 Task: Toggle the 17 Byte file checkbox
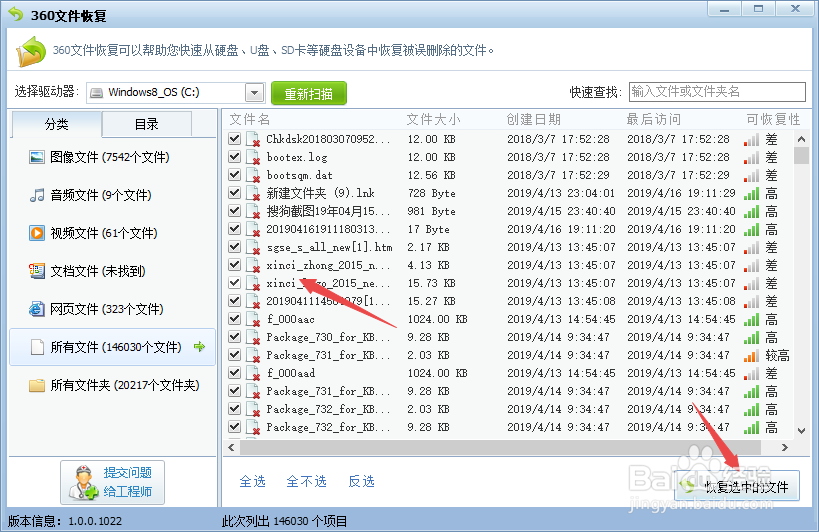coord(235,229)
